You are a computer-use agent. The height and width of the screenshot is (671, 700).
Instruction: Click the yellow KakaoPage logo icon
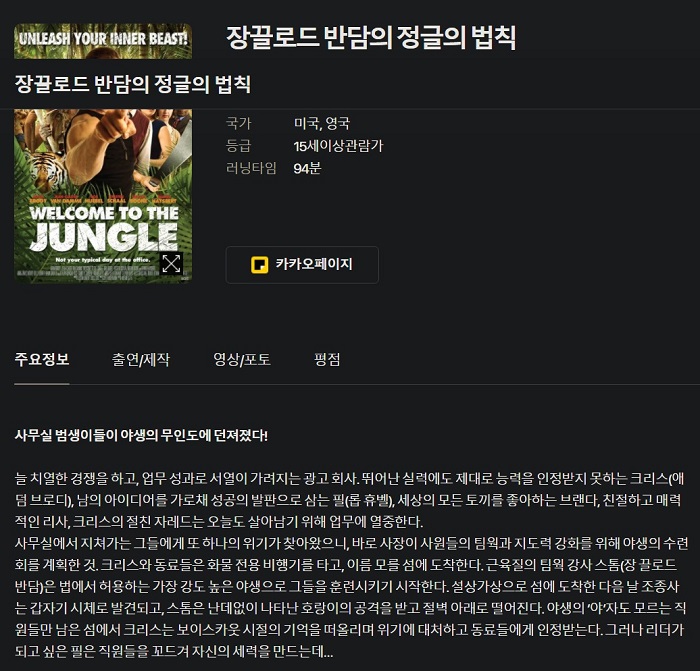click(x=259, y=265)
